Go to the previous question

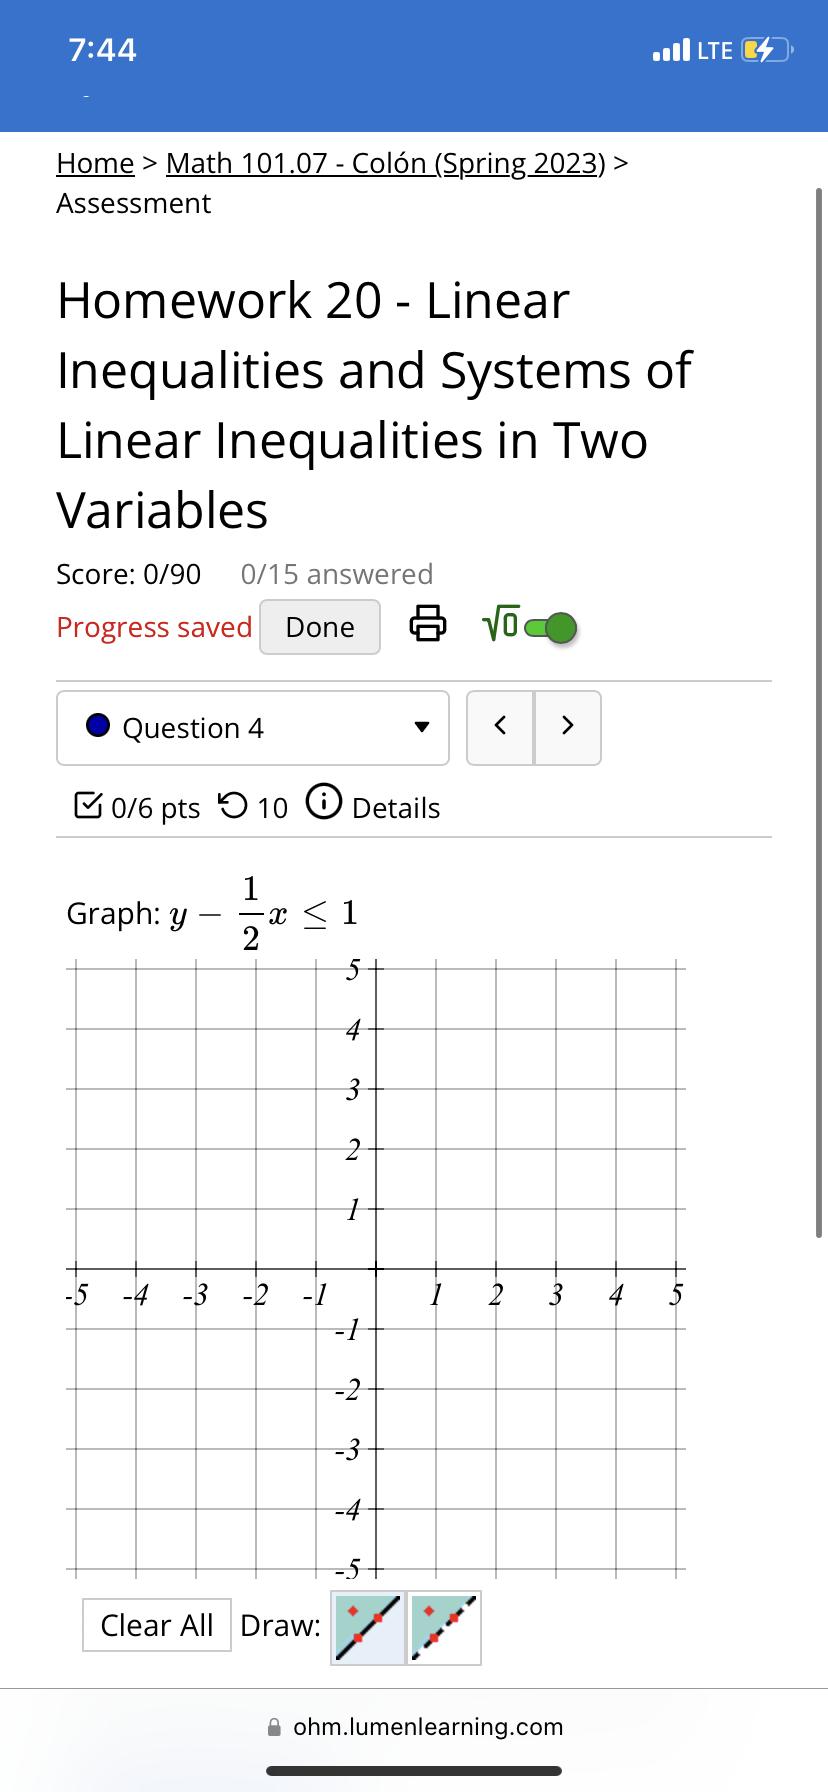click(500, 727)
